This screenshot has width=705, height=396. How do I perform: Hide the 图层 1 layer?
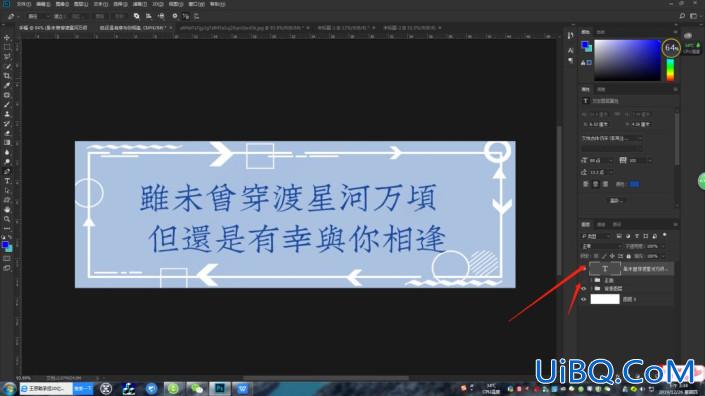pos(584,299)
